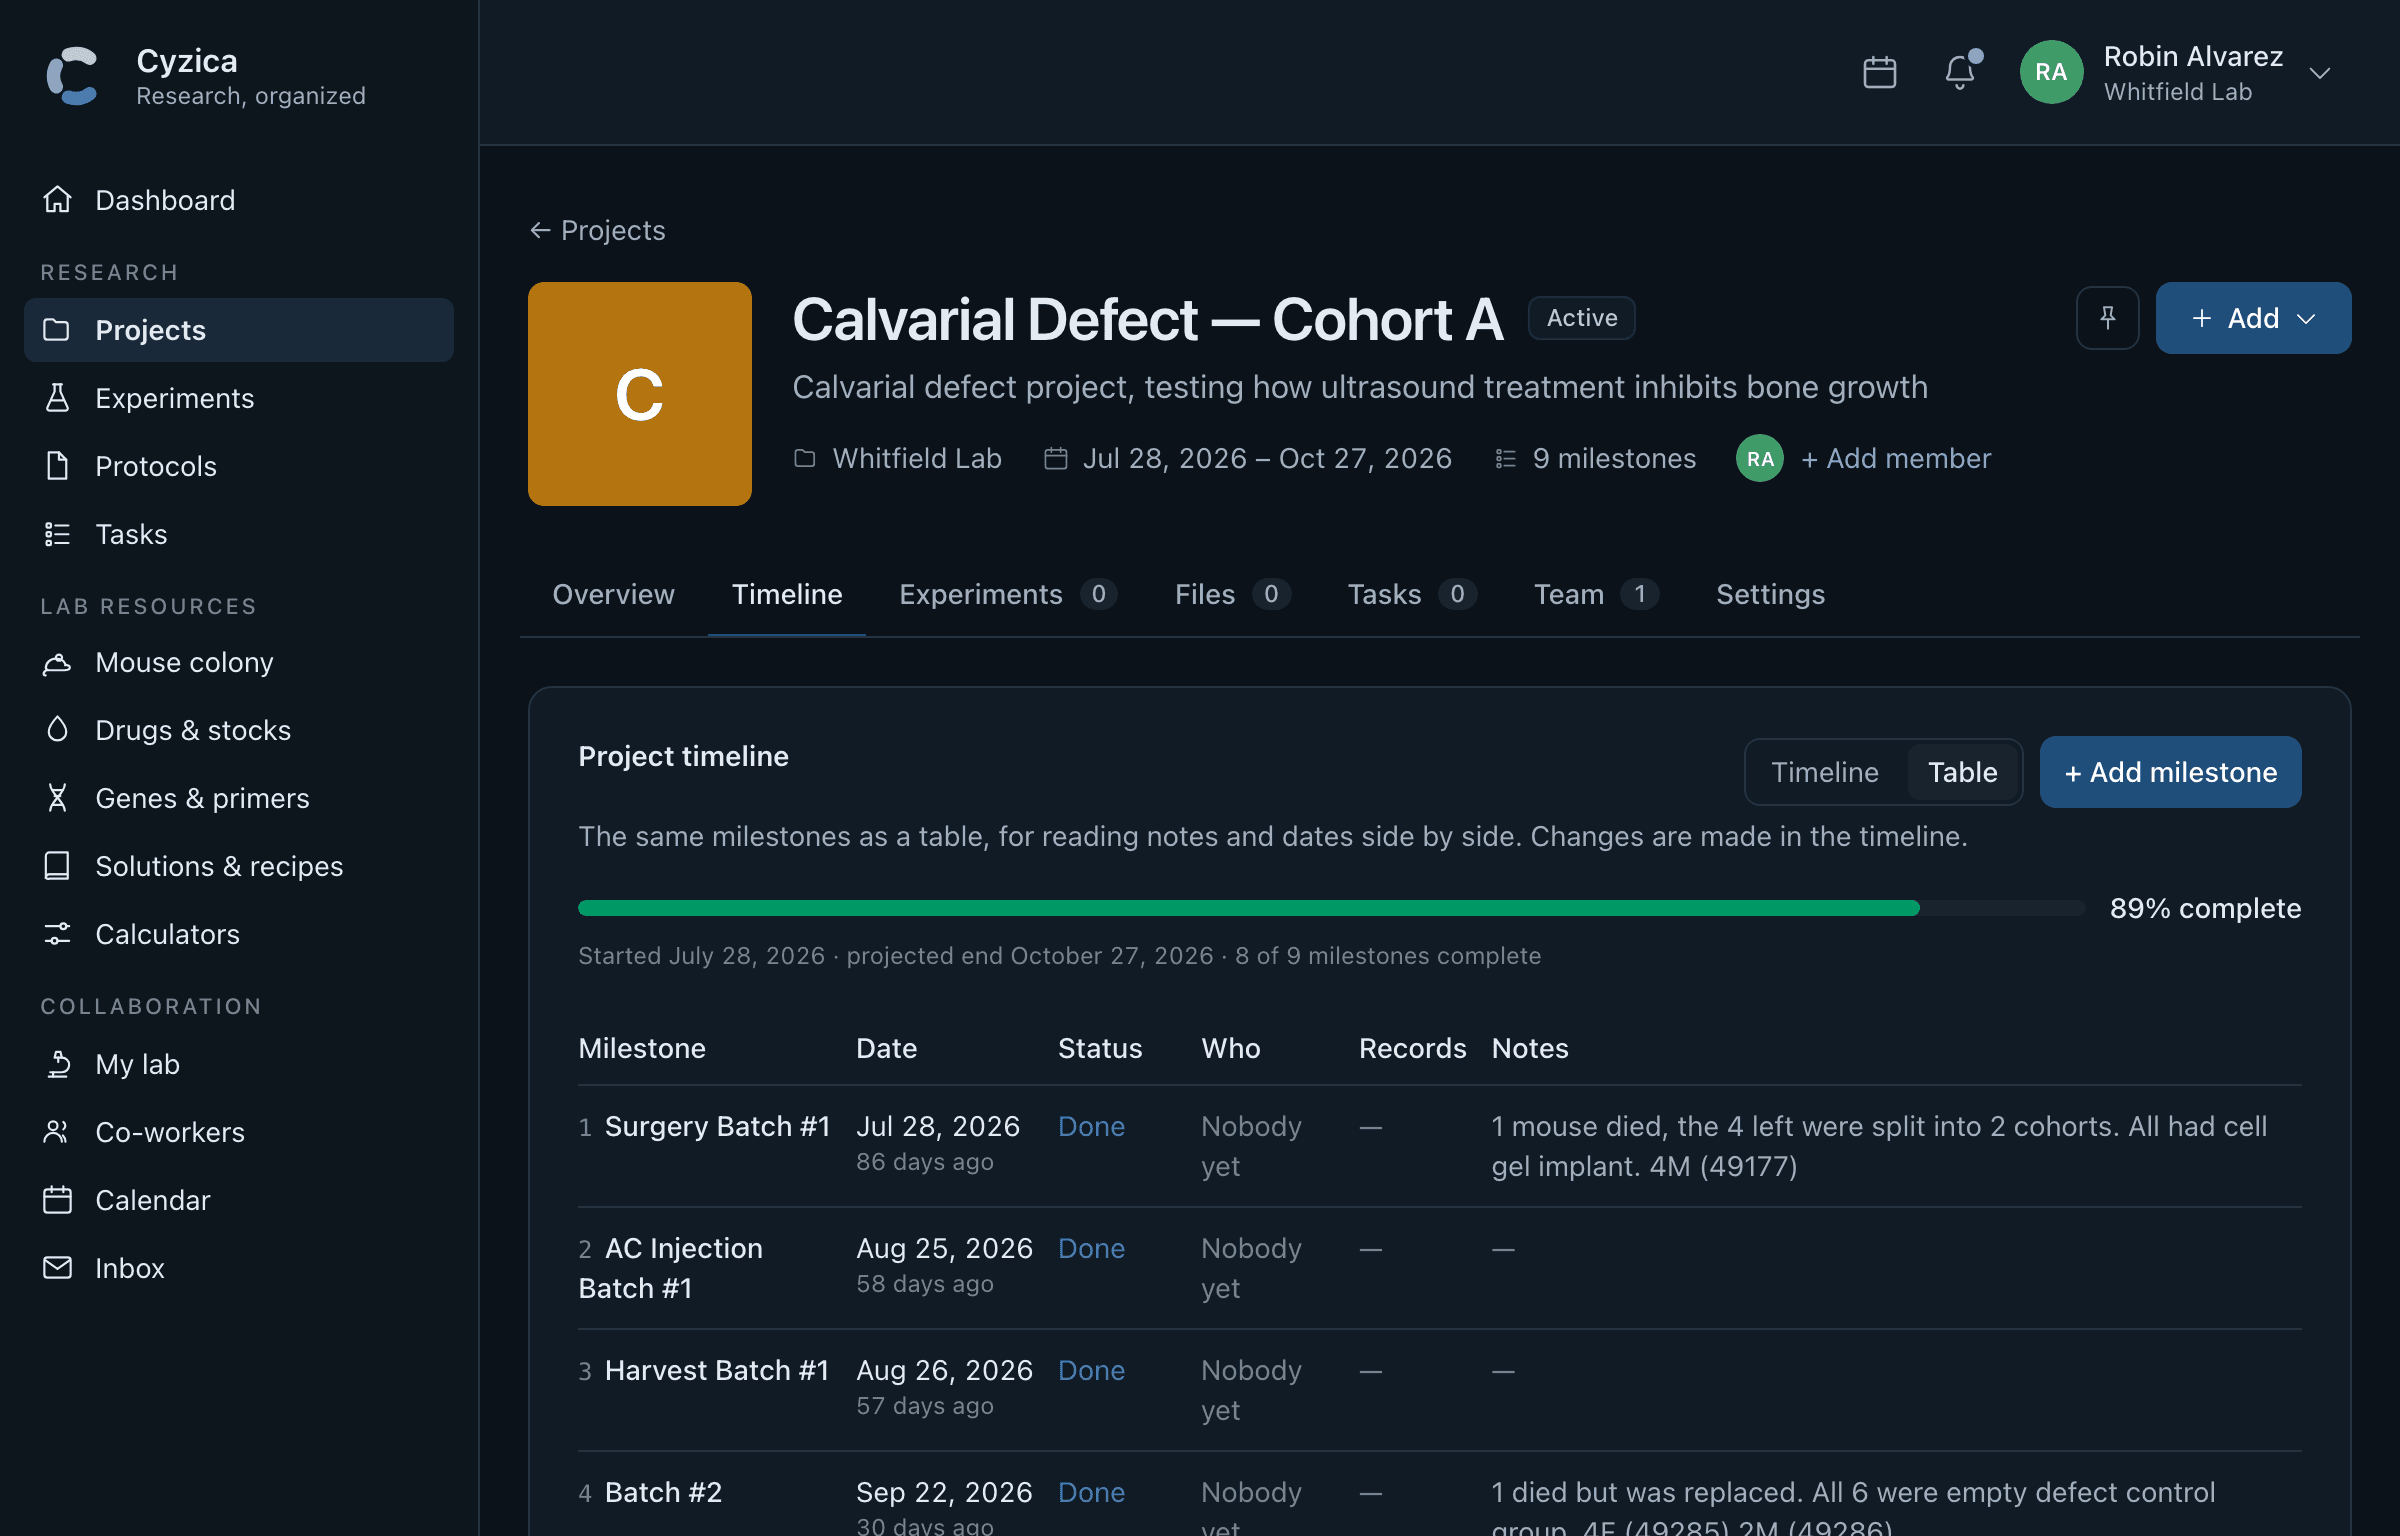This screenshot has height=1536, width=2400.
Task: Click the Add member link
Action: (1896, 458)
